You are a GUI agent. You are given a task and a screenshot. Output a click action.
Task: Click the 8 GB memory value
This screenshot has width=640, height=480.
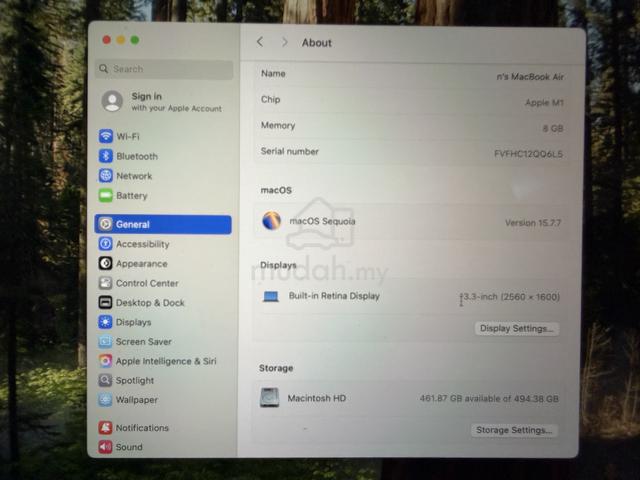[x=553, y=129]
